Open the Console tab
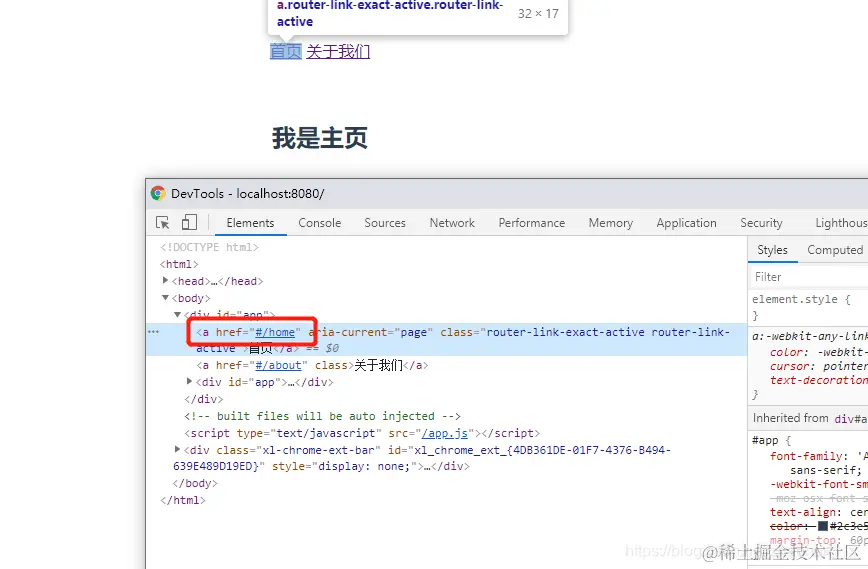The height and width of the screenshot is (569, 868). tap(319, 223)
